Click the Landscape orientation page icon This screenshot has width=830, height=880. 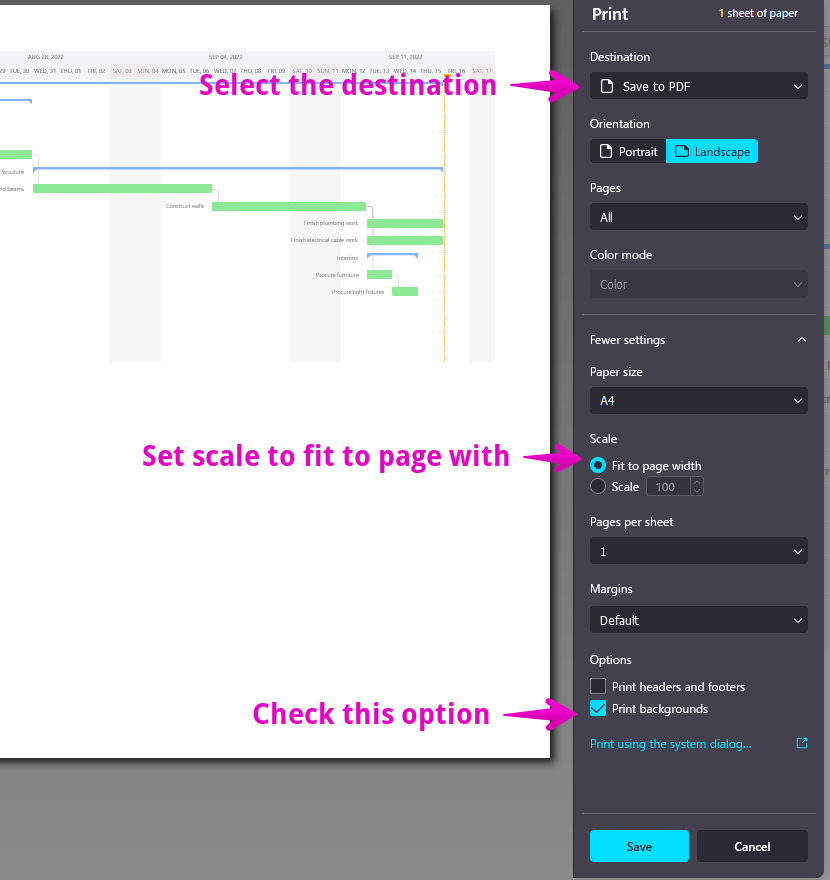pyautogui.click(x=682, y=152)
